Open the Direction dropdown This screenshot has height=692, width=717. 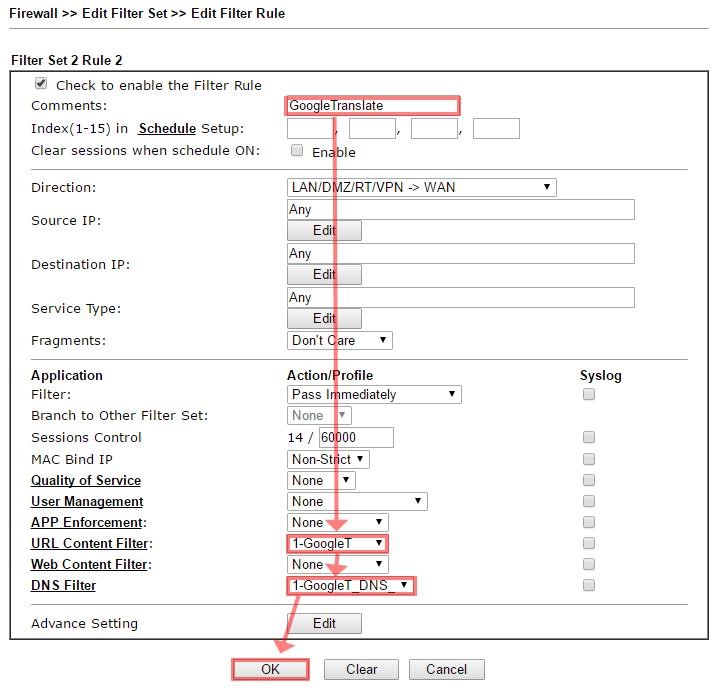(421, 187)
